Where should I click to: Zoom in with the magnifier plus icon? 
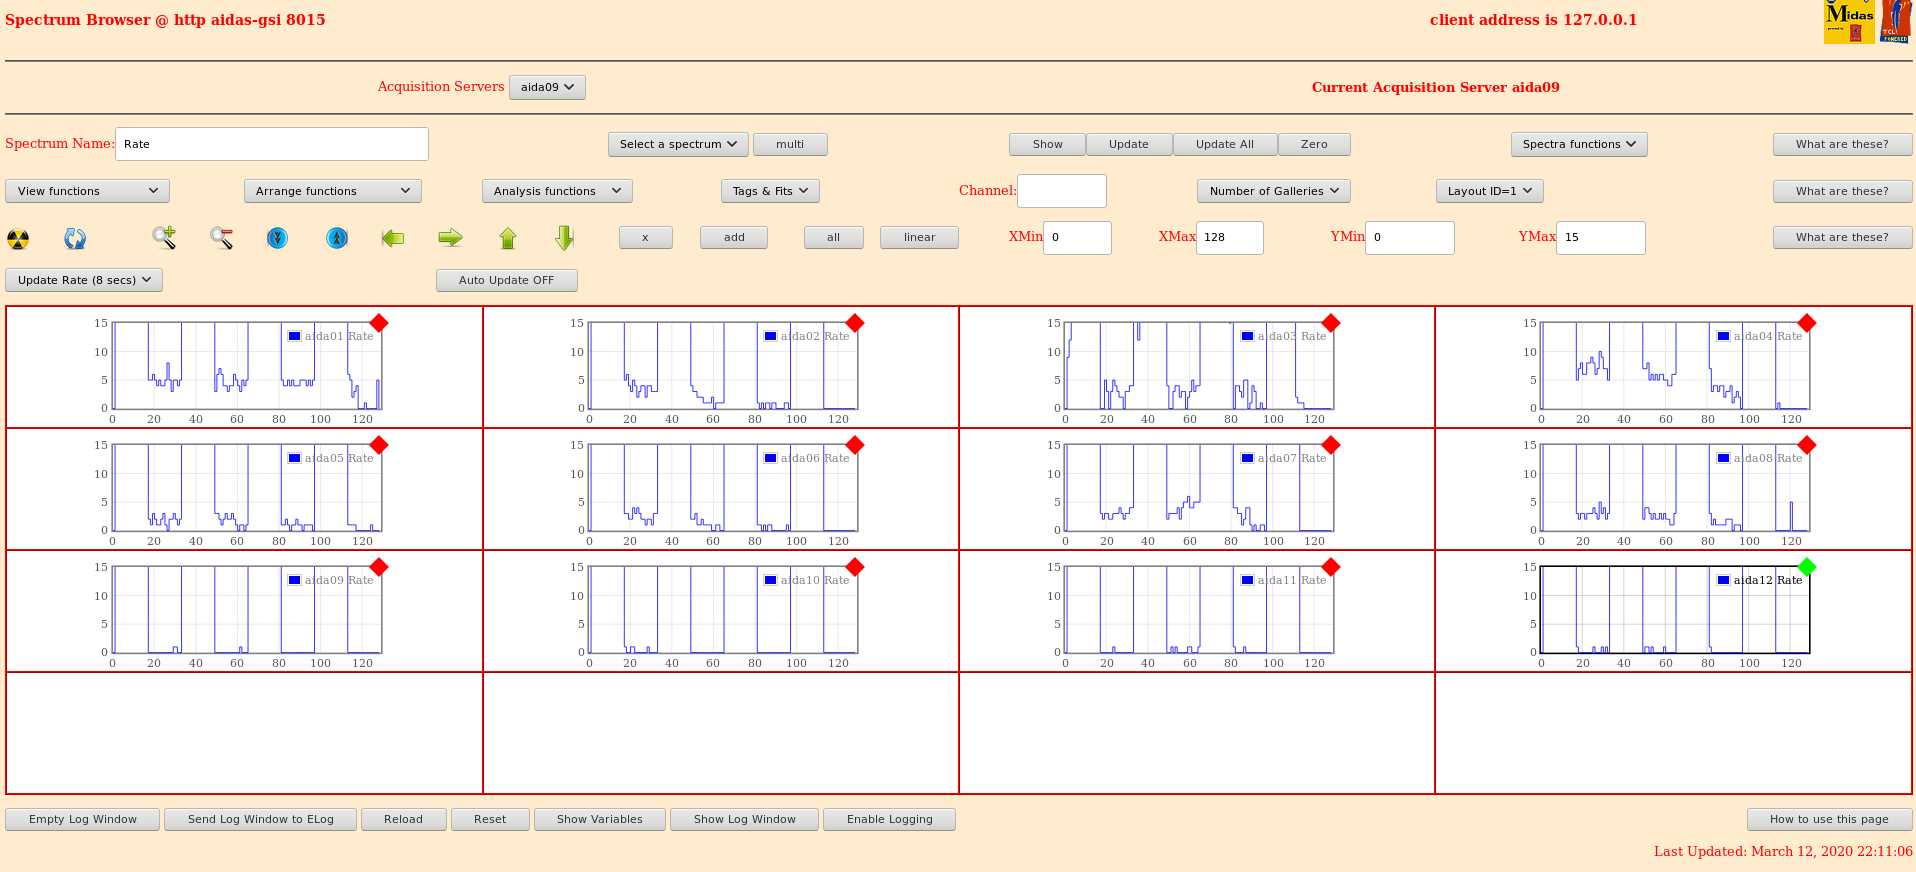pos(164,238)
